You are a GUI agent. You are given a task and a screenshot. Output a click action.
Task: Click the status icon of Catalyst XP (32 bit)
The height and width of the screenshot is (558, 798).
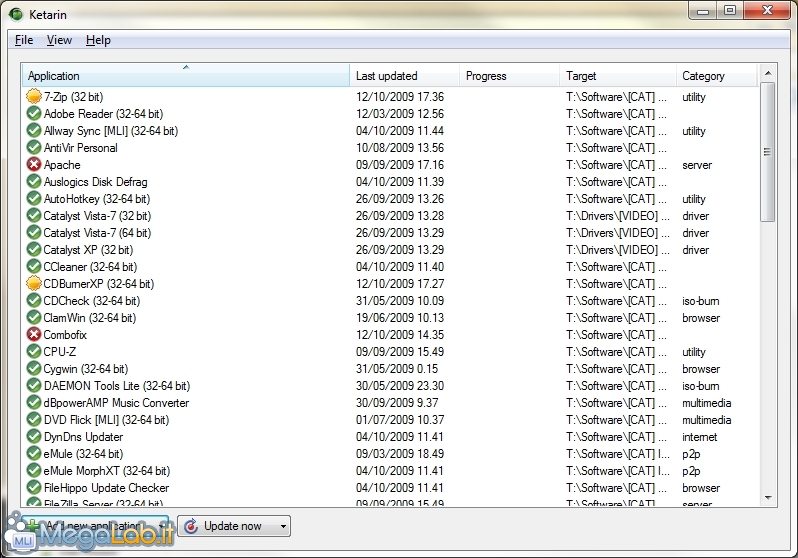(34, 249)
